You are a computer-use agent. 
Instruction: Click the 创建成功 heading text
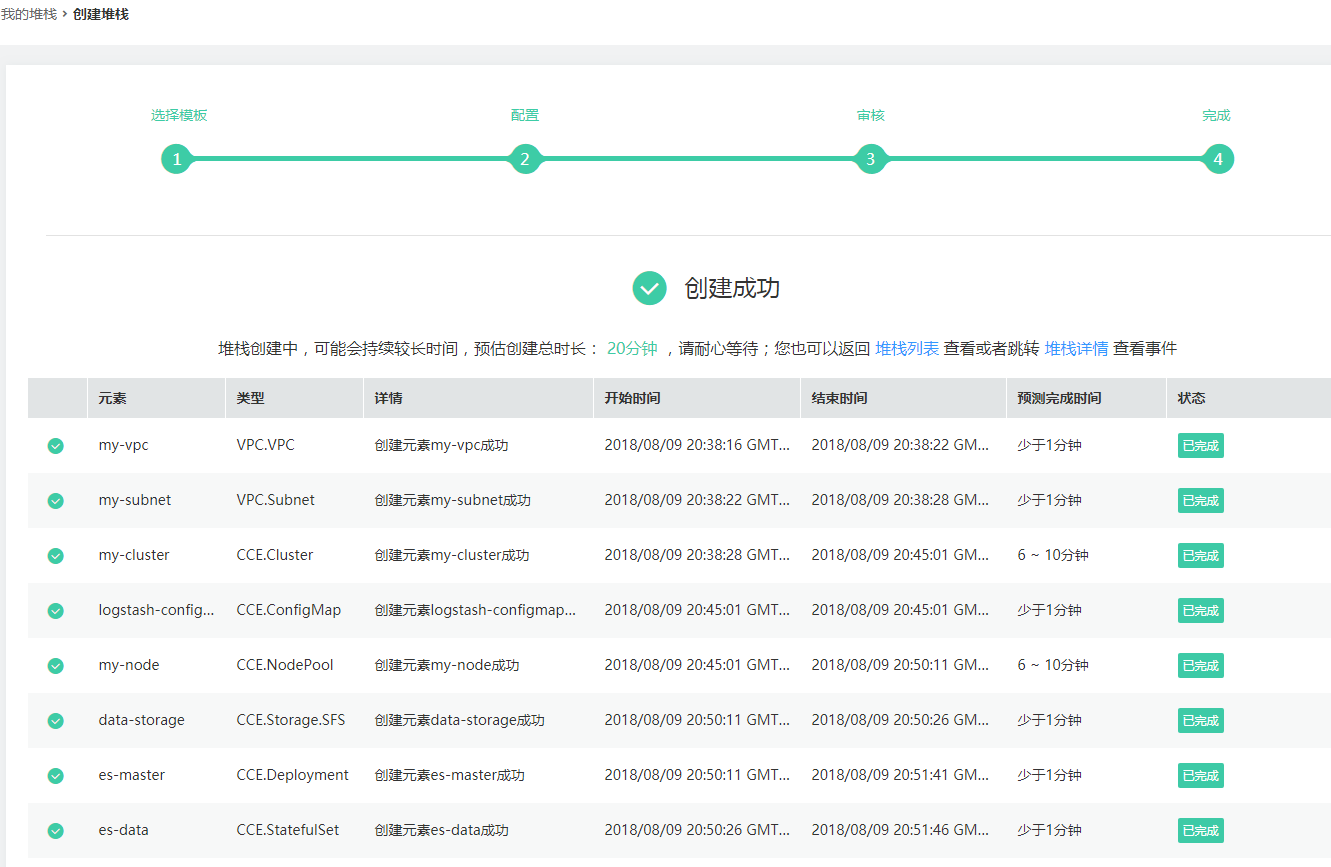coord(732,288)
